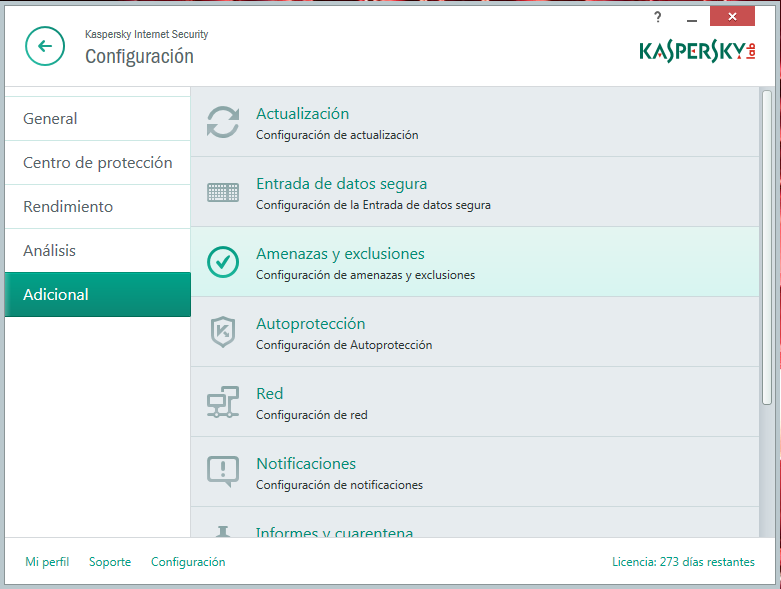Click 'Configuración de Autoprotección' description text
This screenshot has height=589, width=781.
[344, 345]
